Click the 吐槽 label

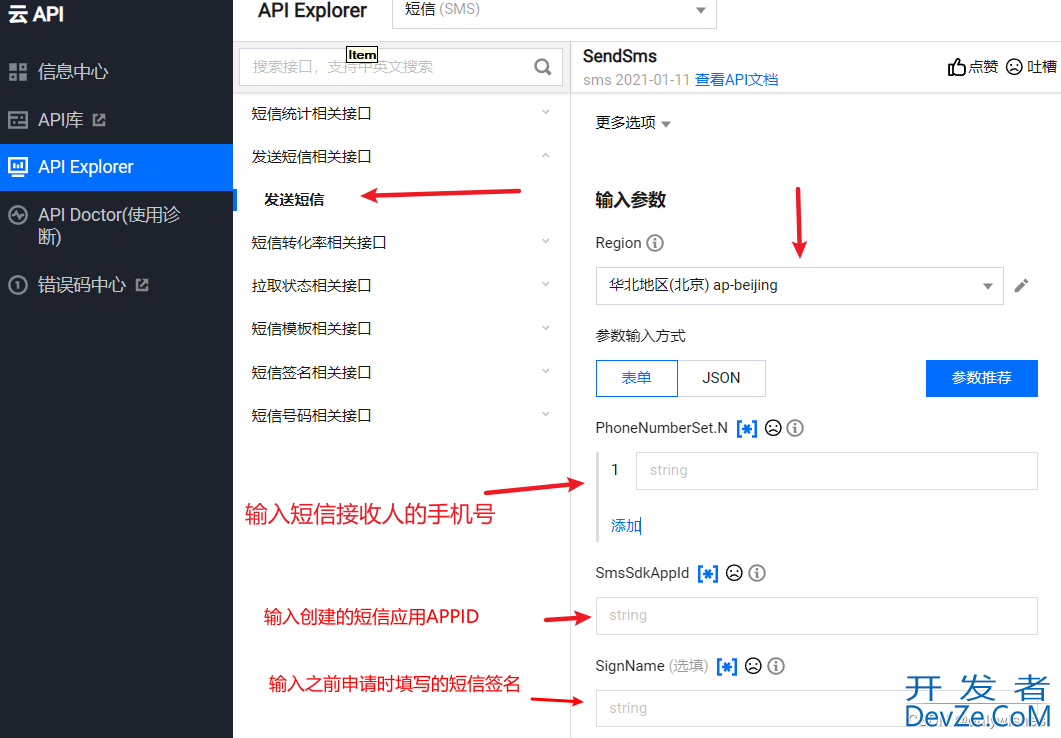1042,66
